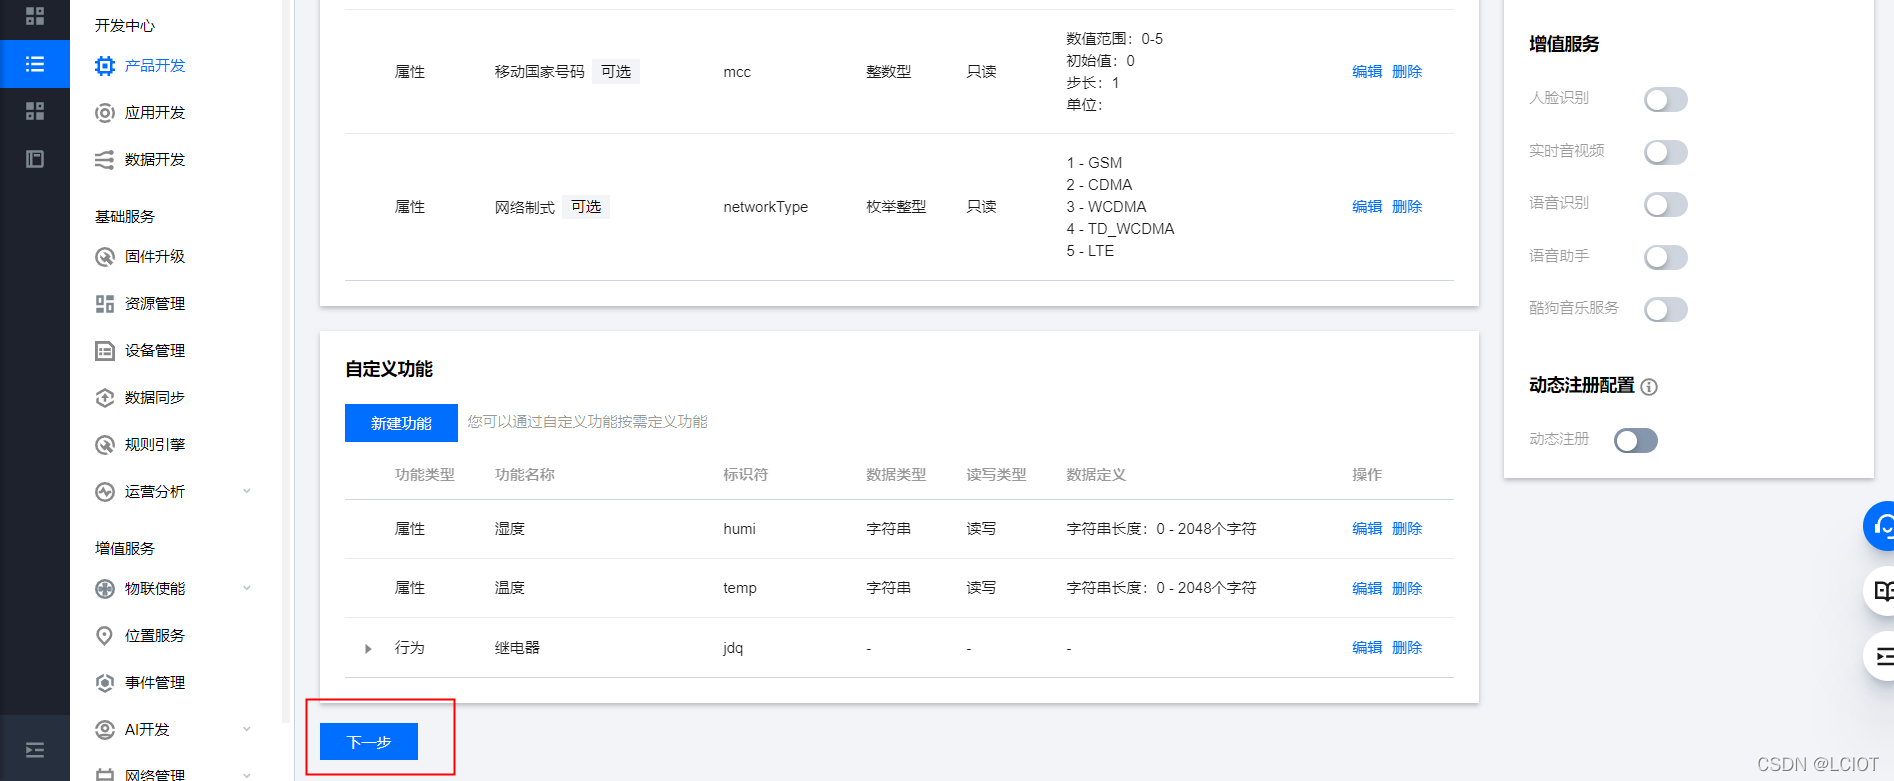Edit the 温度 property row
This screenshot has height=781, width=1894.
coord(1367,588)
